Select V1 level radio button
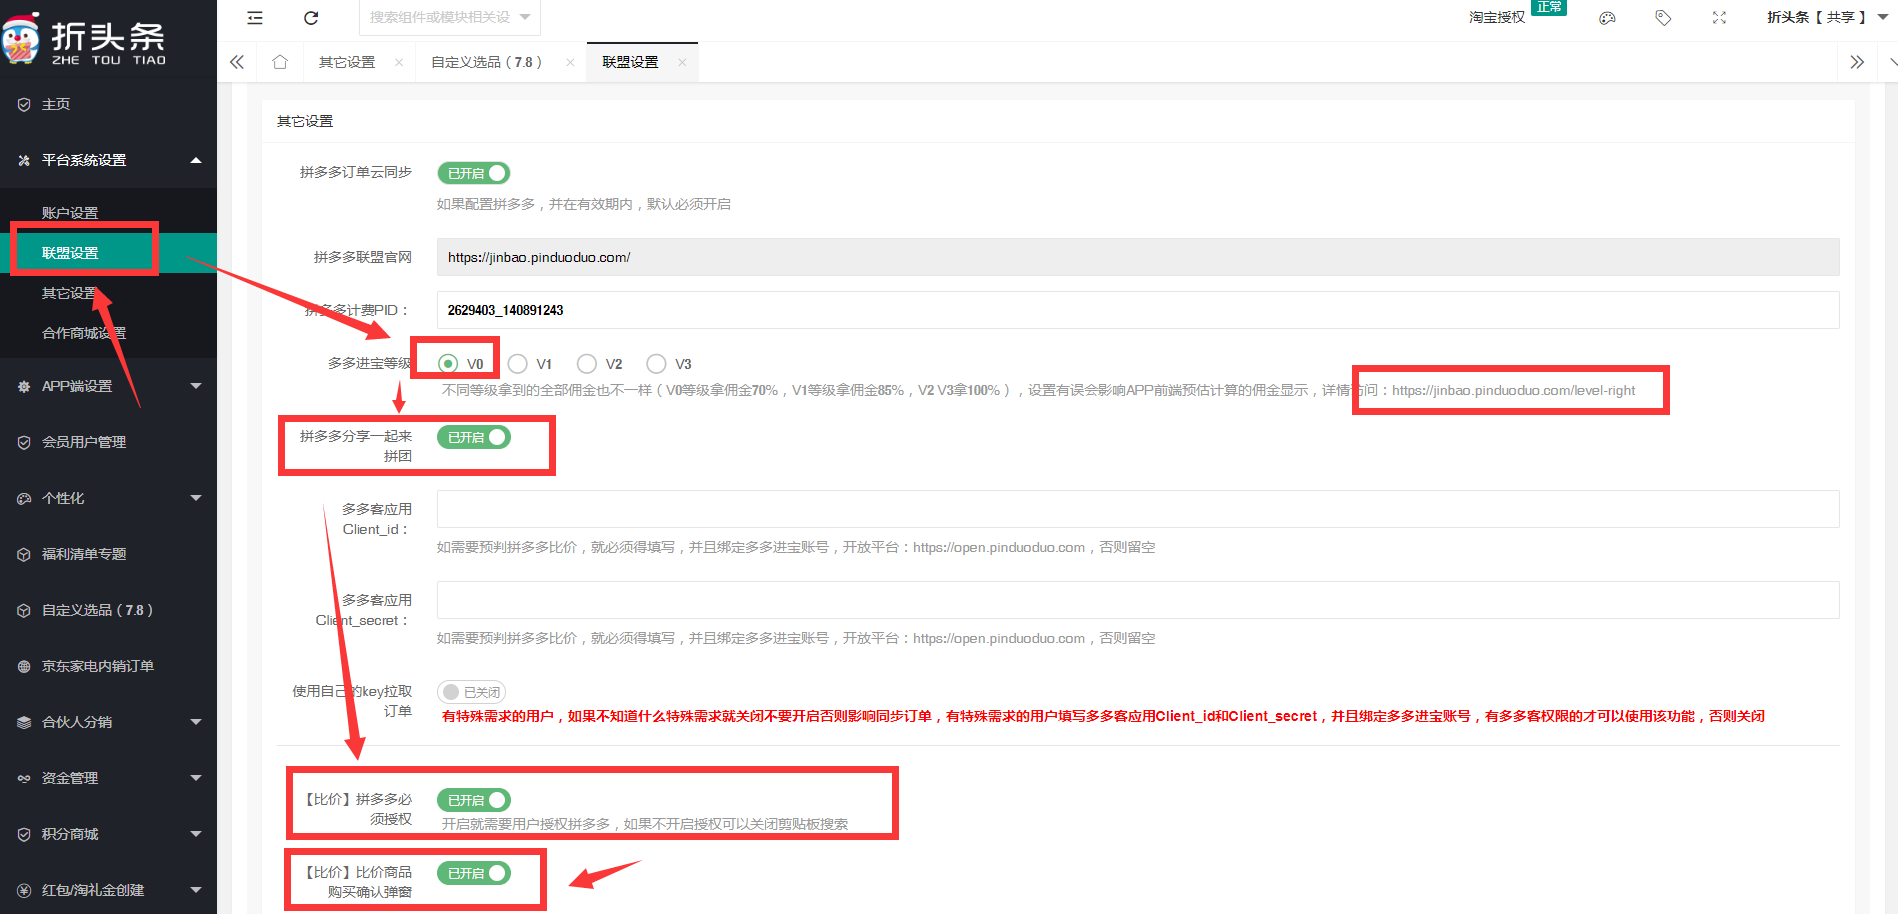Image resolution: width=1898 pixels, height=914 pixels. pyautogui.click(x=517, y=363)
